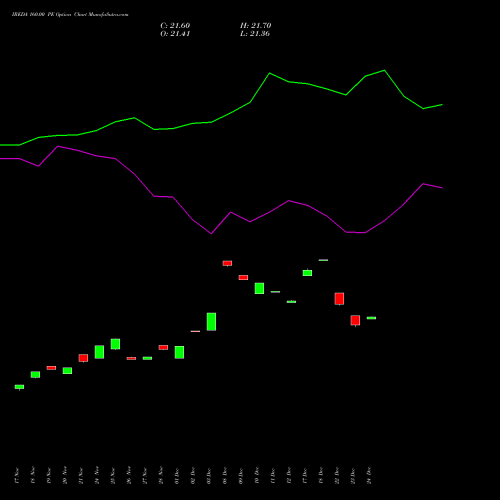
Task: Click the green candlestick for 17 Dec
Action: pos(307,273)
